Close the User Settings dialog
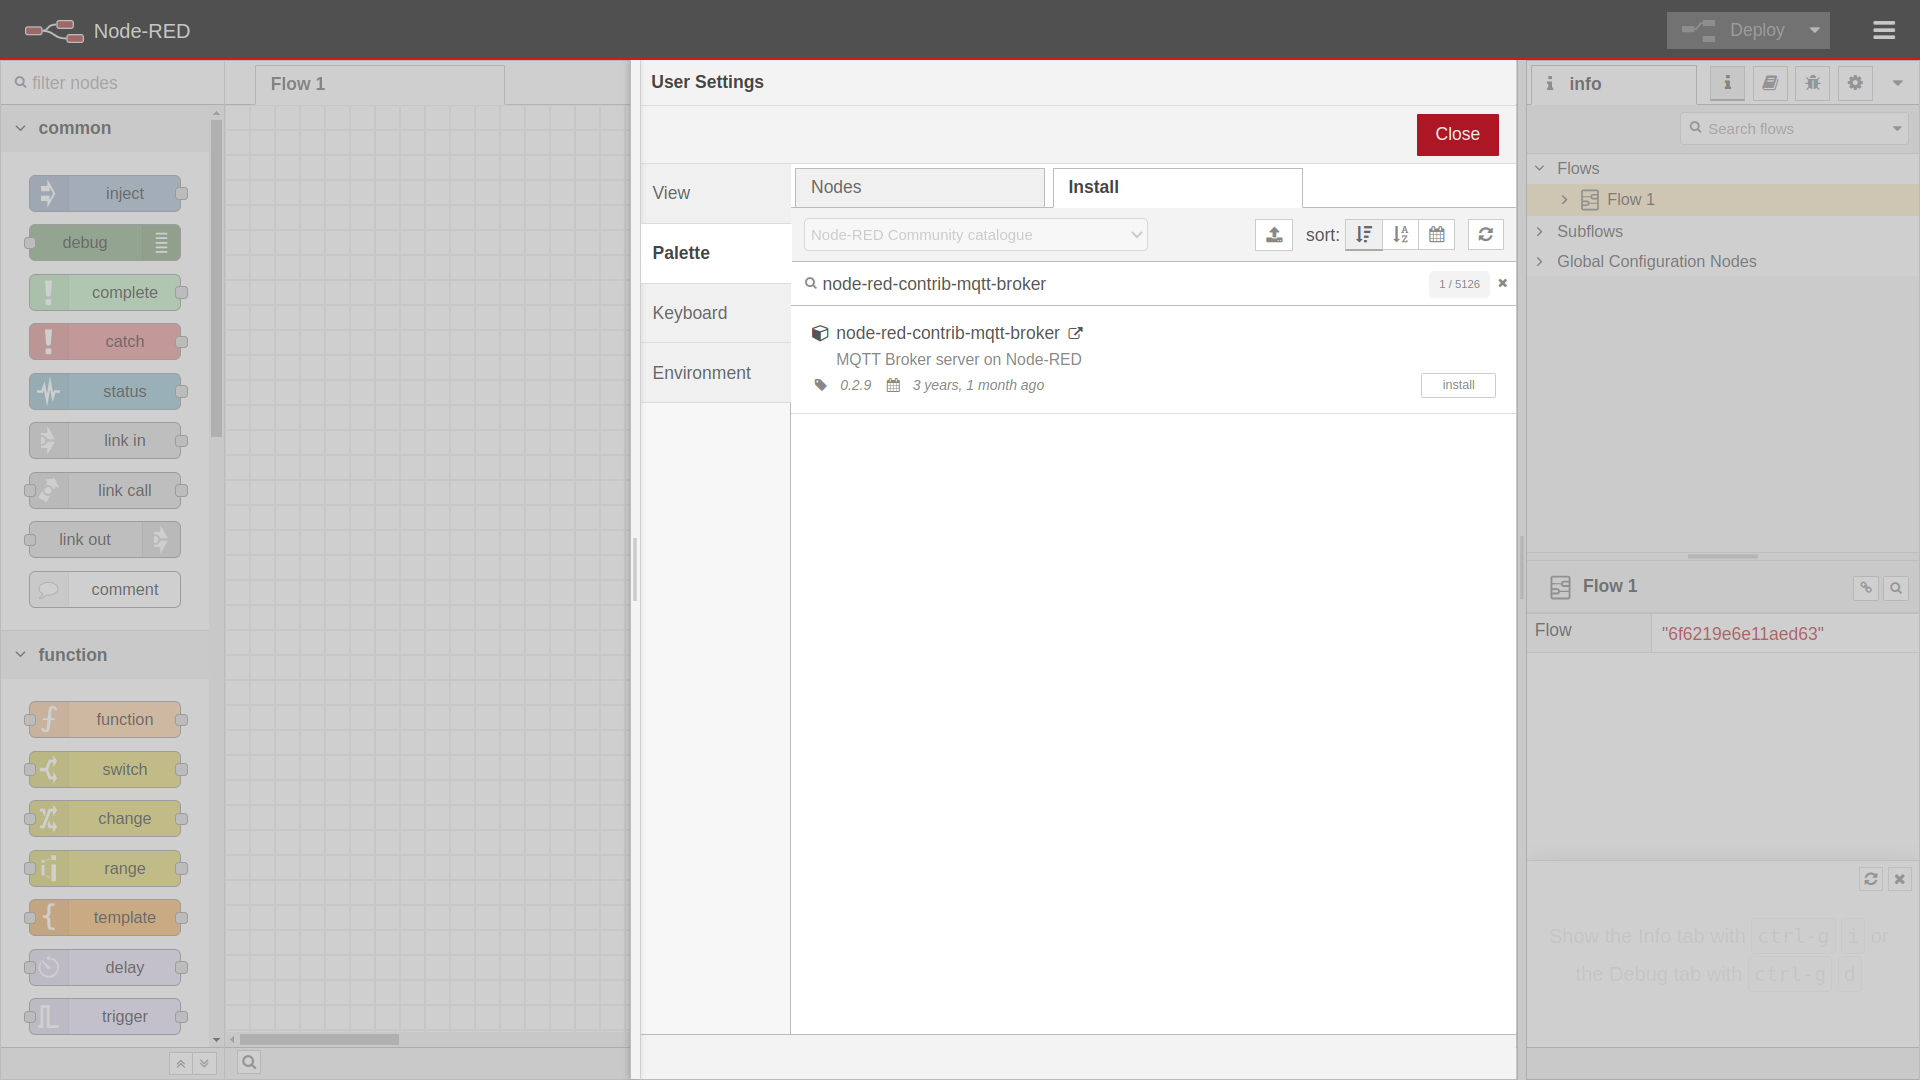 click(x=1457, y=133)
